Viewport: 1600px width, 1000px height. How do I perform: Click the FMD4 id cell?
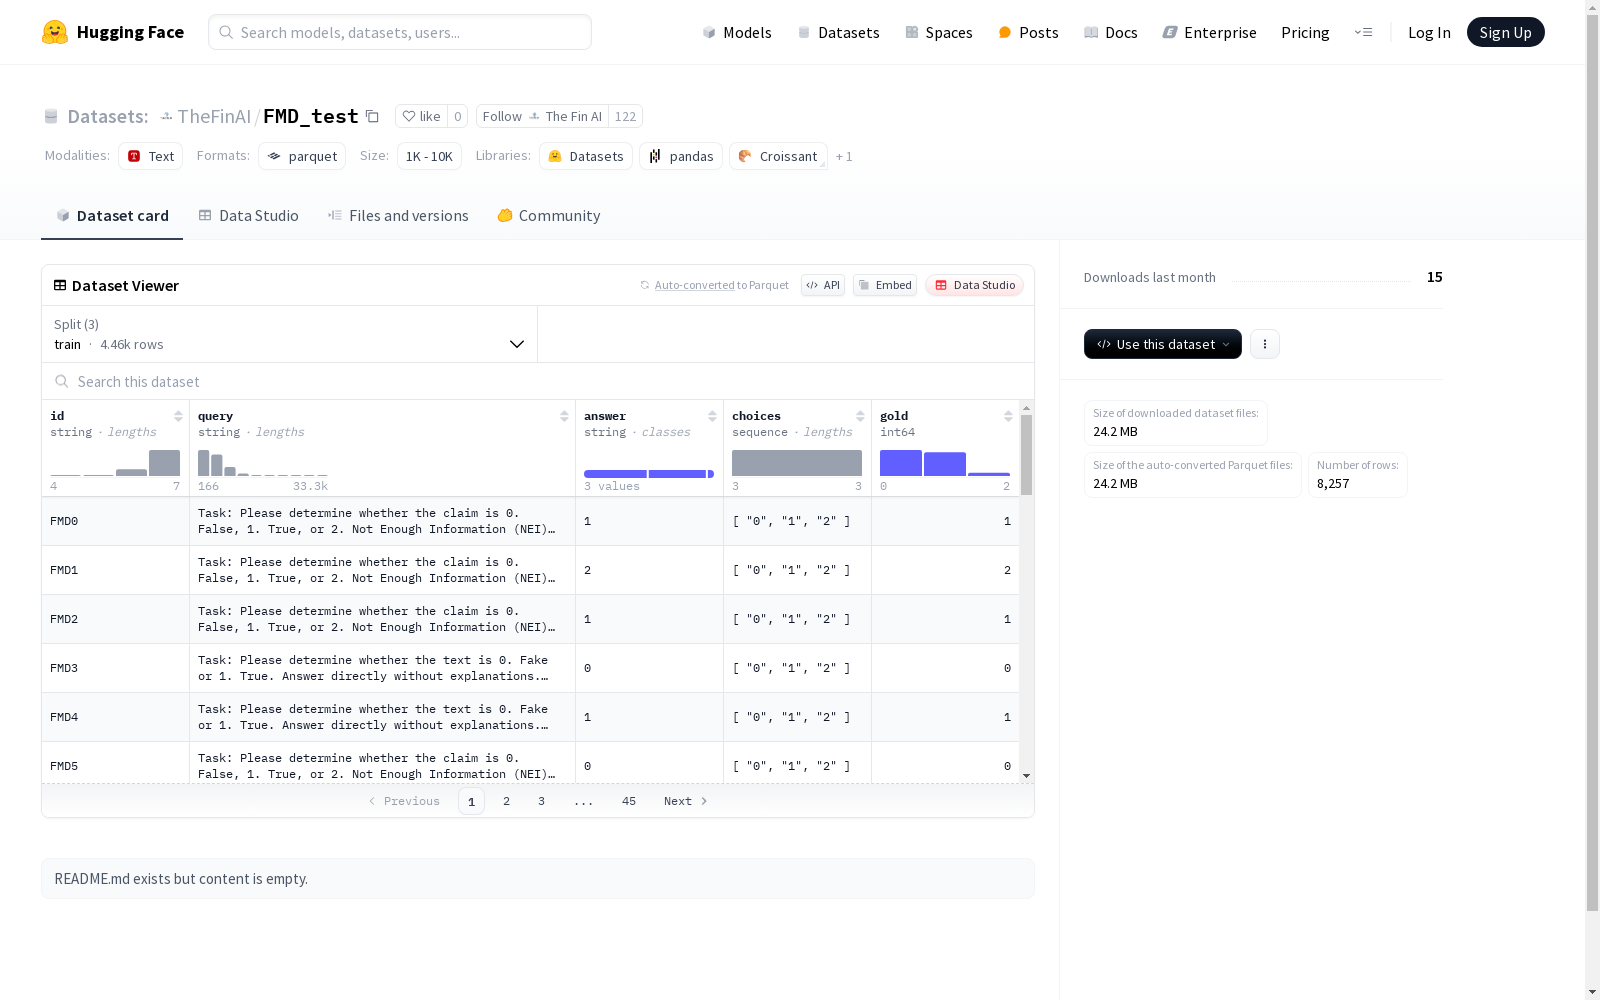[116, 717]
